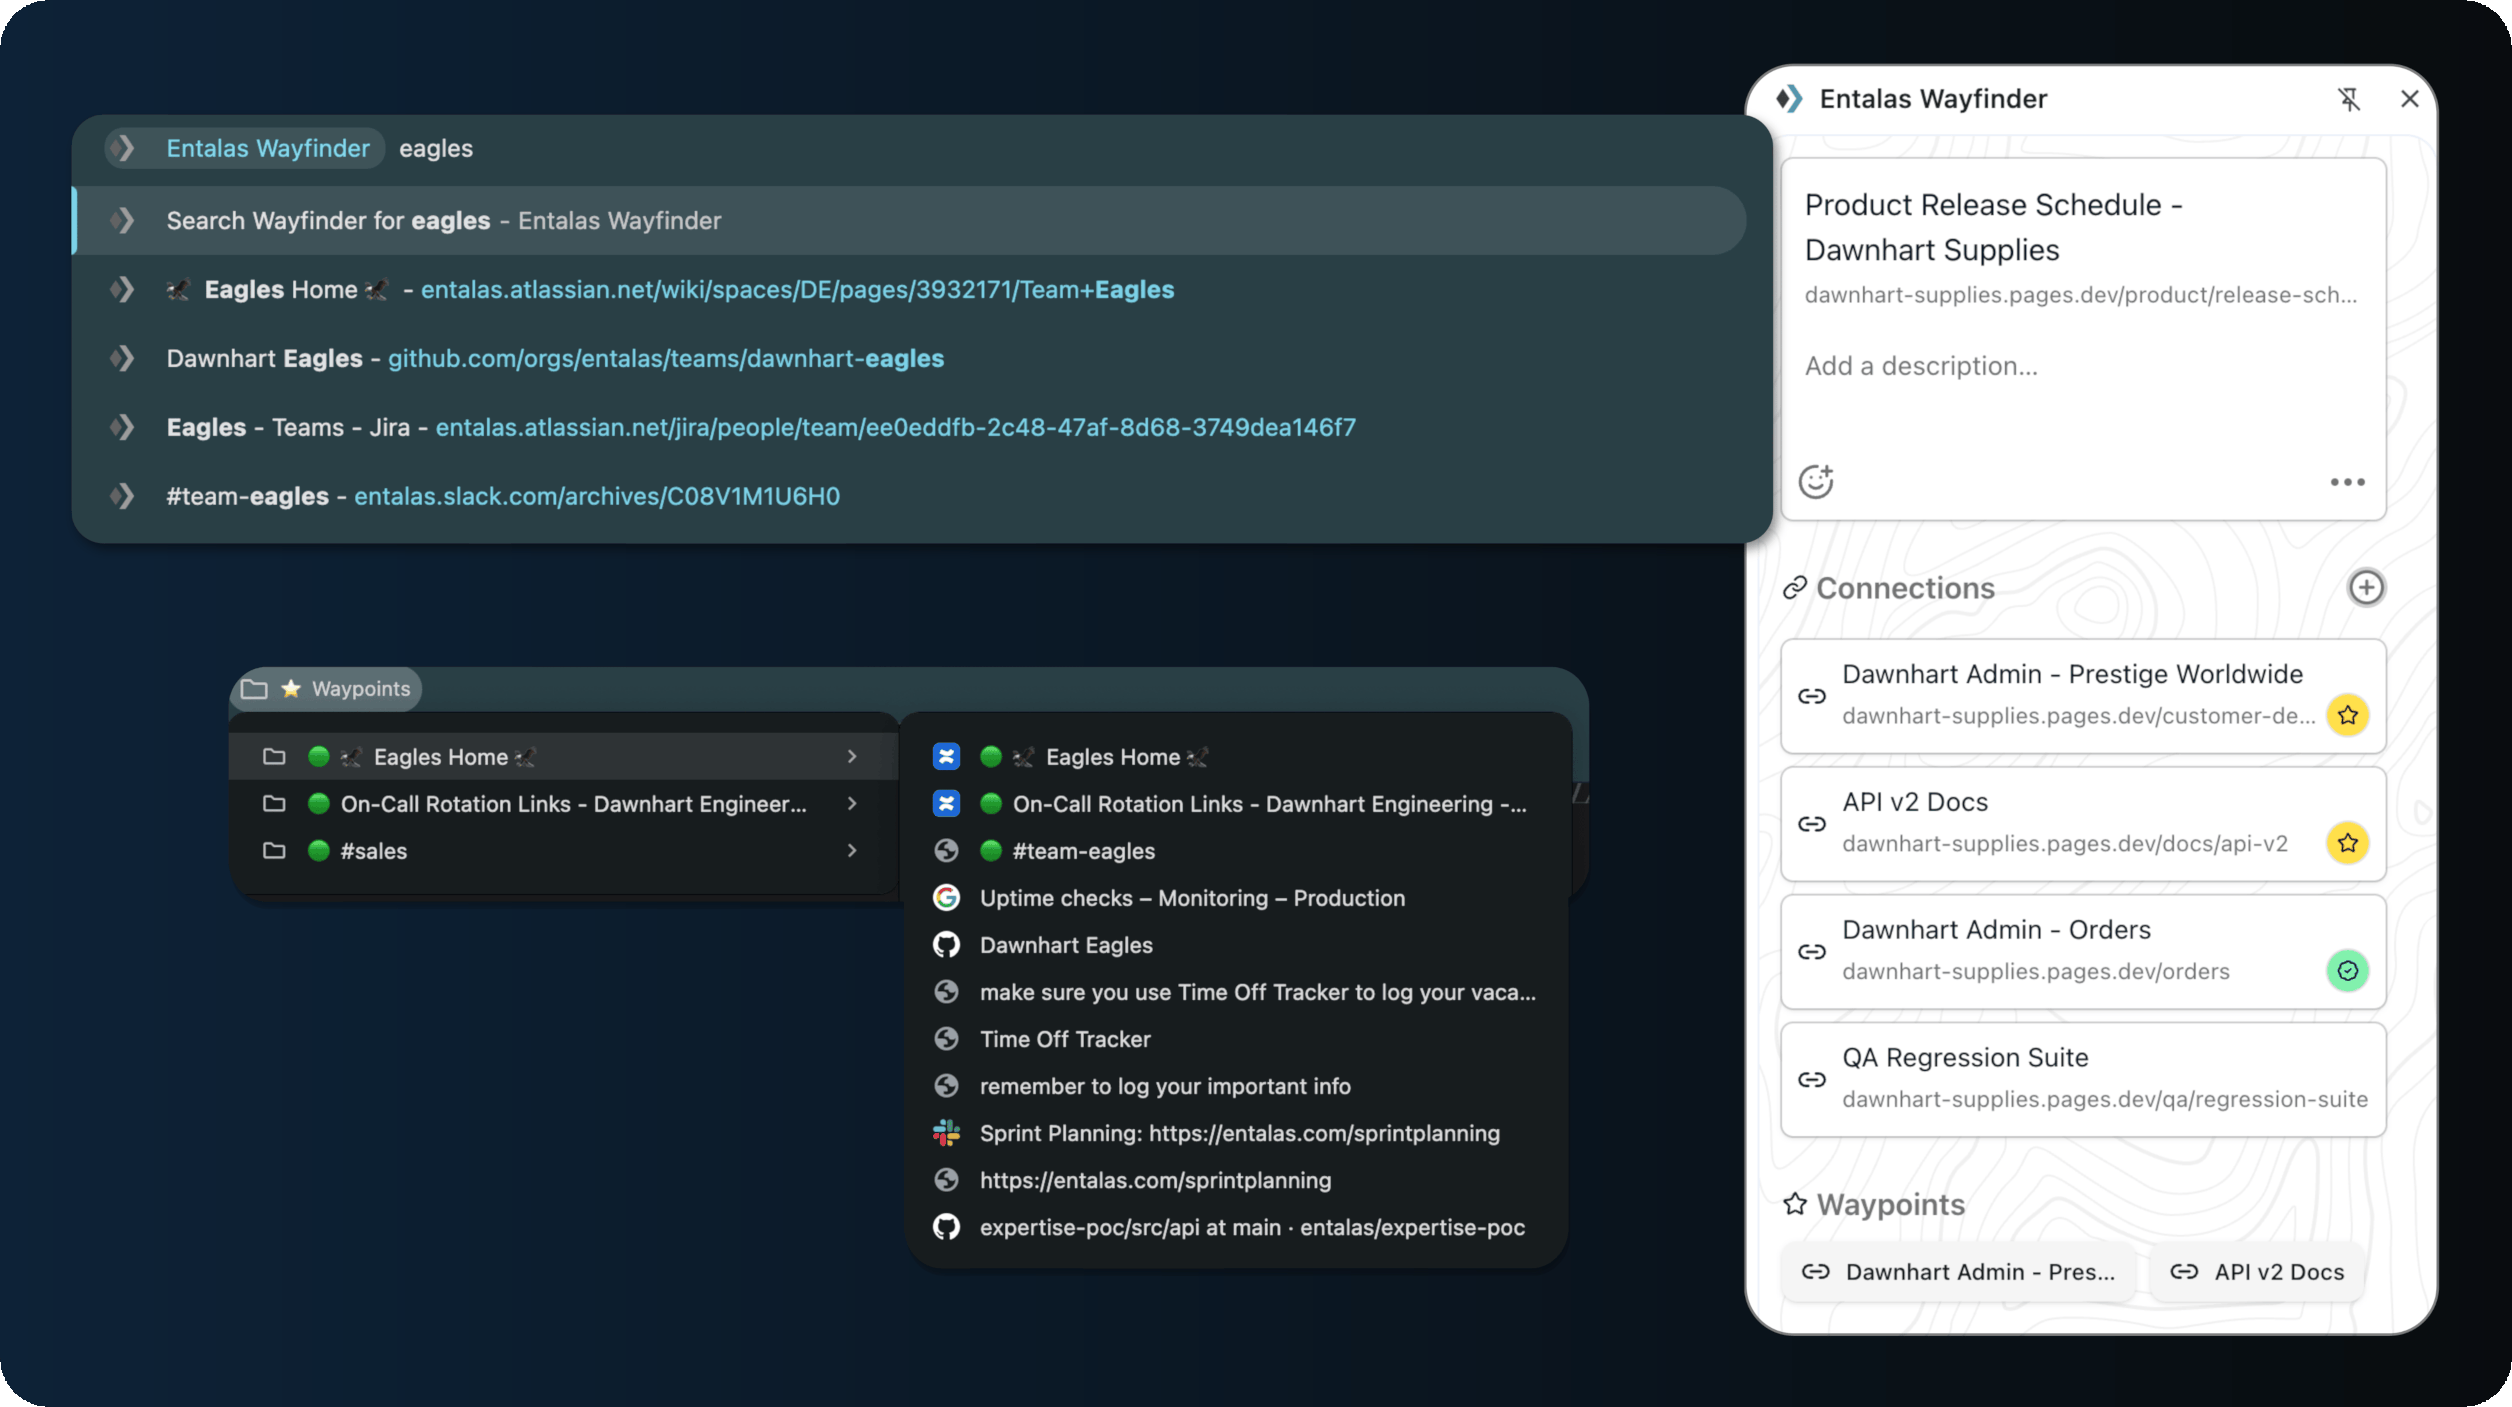Open the dawnhart-eagles GitHub teams link

tap(666, 358)
